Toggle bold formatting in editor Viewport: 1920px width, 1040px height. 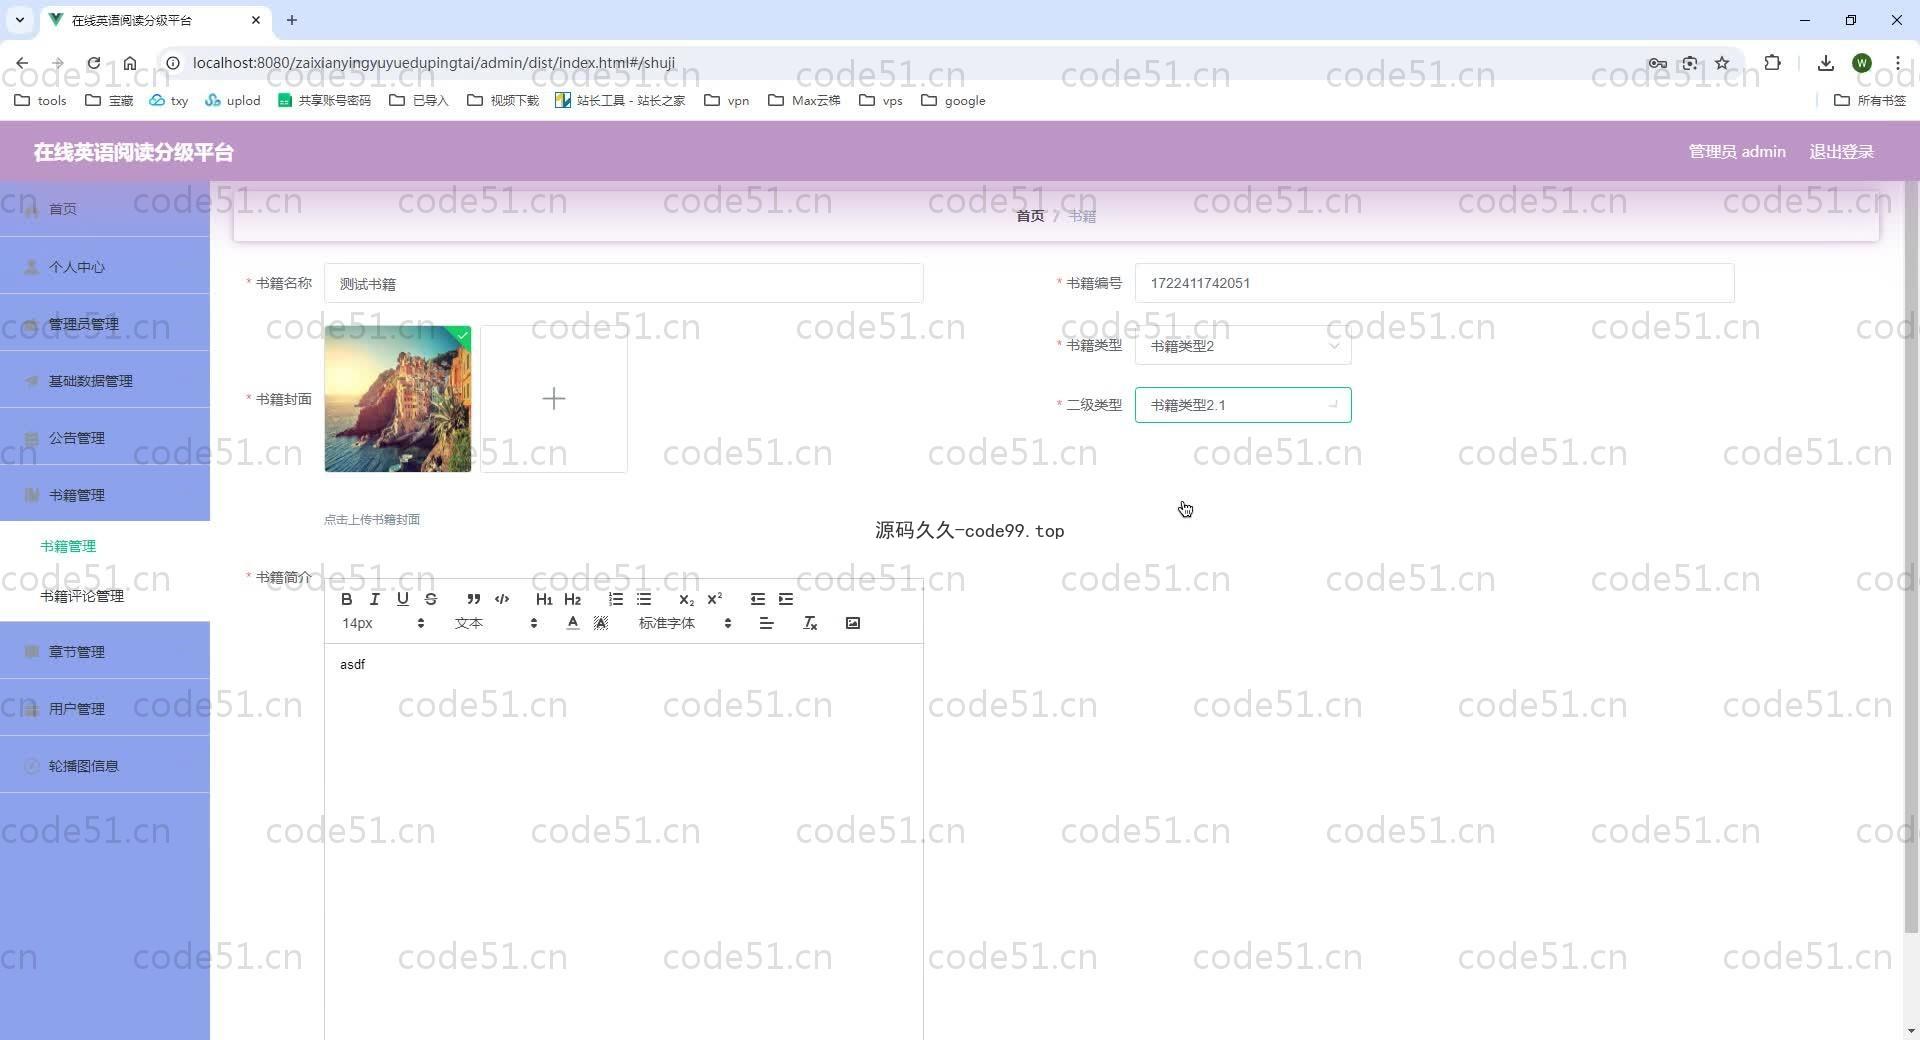346,599
